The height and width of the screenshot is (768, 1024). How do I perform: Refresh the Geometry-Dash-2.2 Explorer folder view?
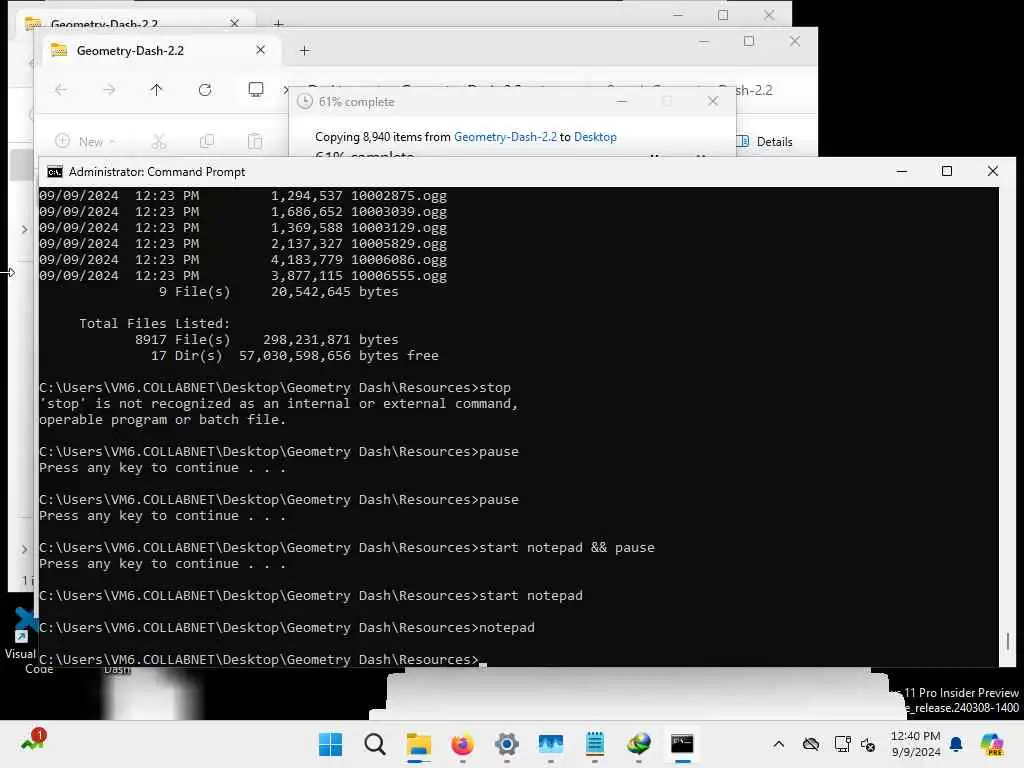pos(205,89)
